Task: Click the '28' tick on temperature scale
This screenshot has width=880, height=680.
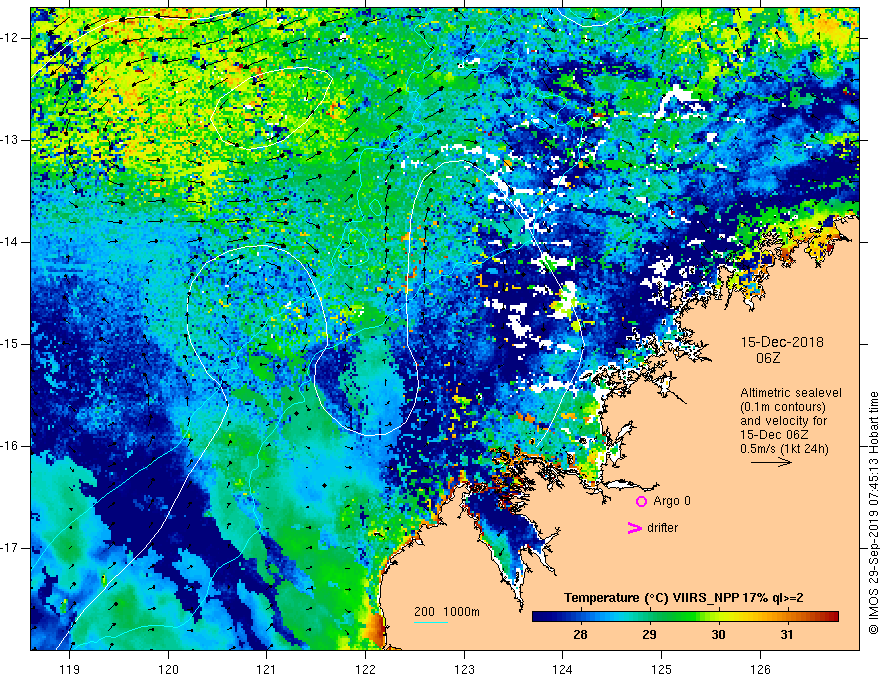Action: point(580,635)
